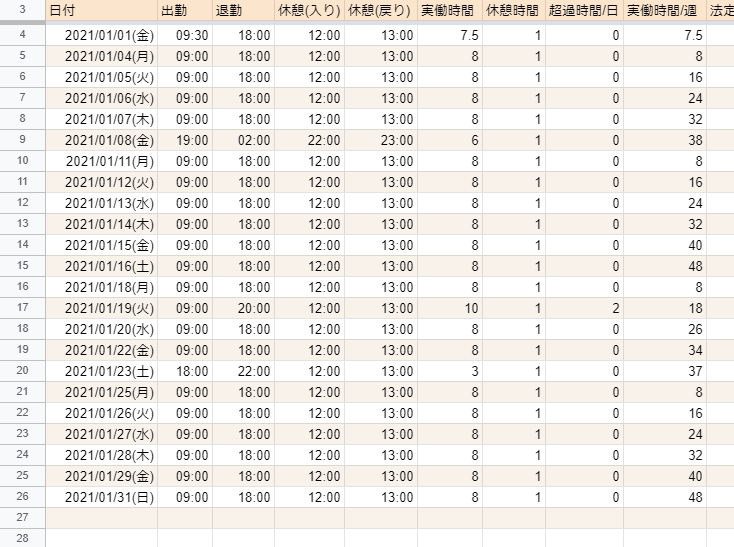Click the date cell 2021/01/19(火)

click(101, 308)
